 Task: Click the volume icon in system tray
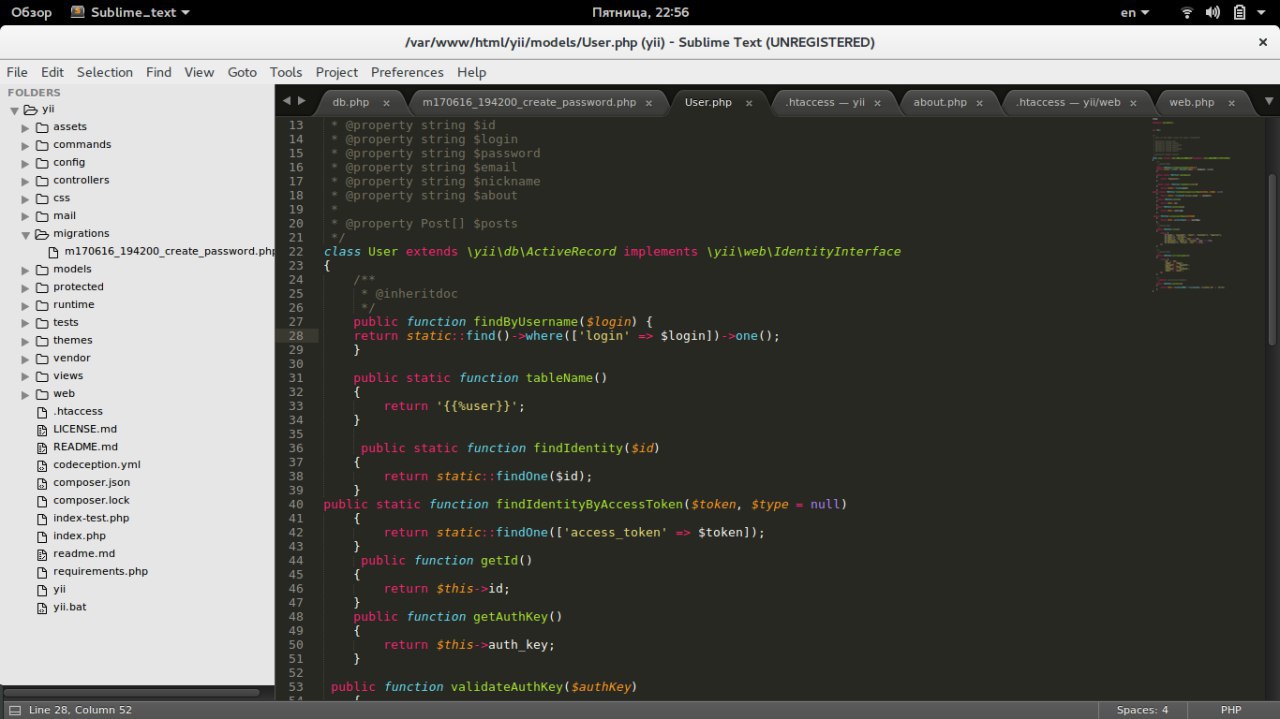click(x=1213, y=13)
